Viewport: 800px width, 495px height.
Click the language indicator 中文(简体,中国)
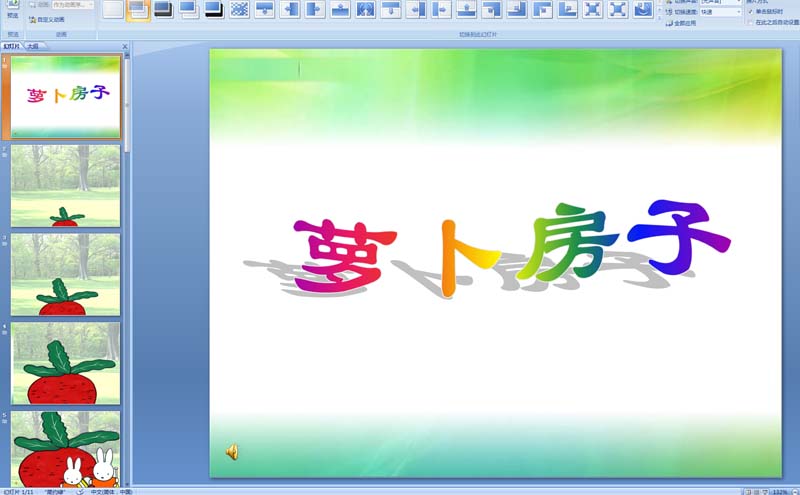(x=111, y=492)
